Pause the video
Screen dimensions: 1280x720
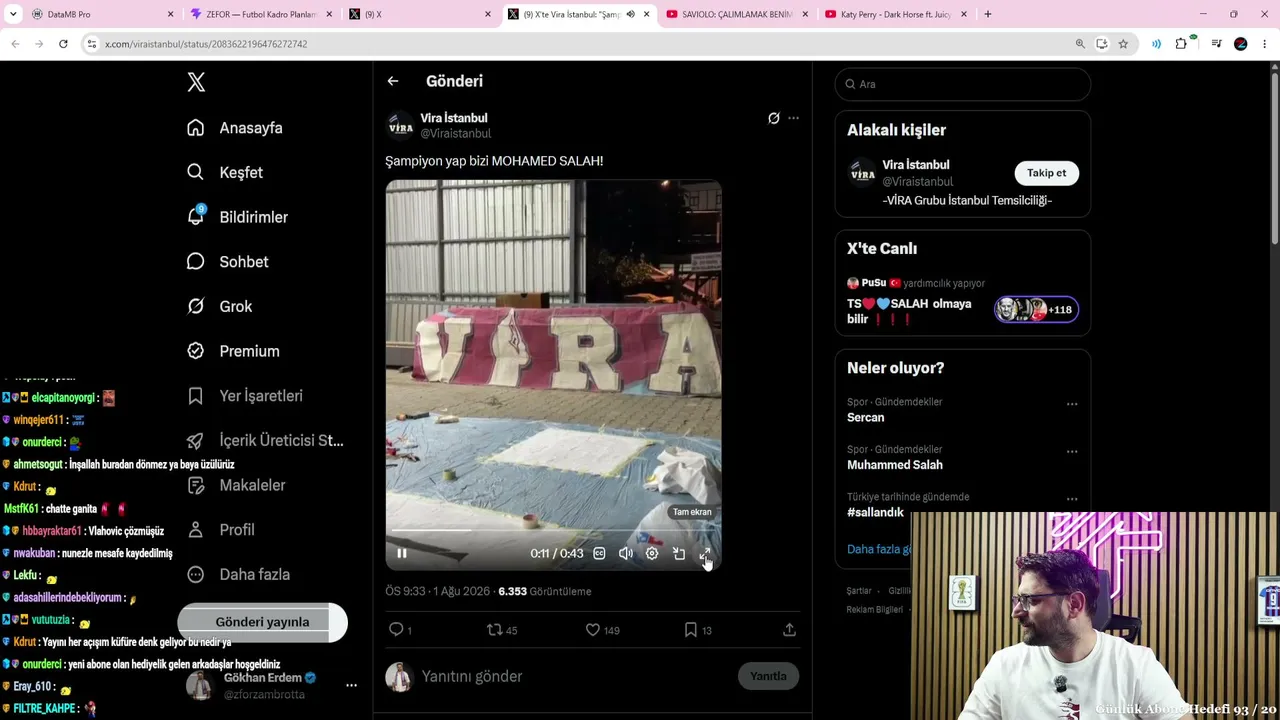click(402, 553)
